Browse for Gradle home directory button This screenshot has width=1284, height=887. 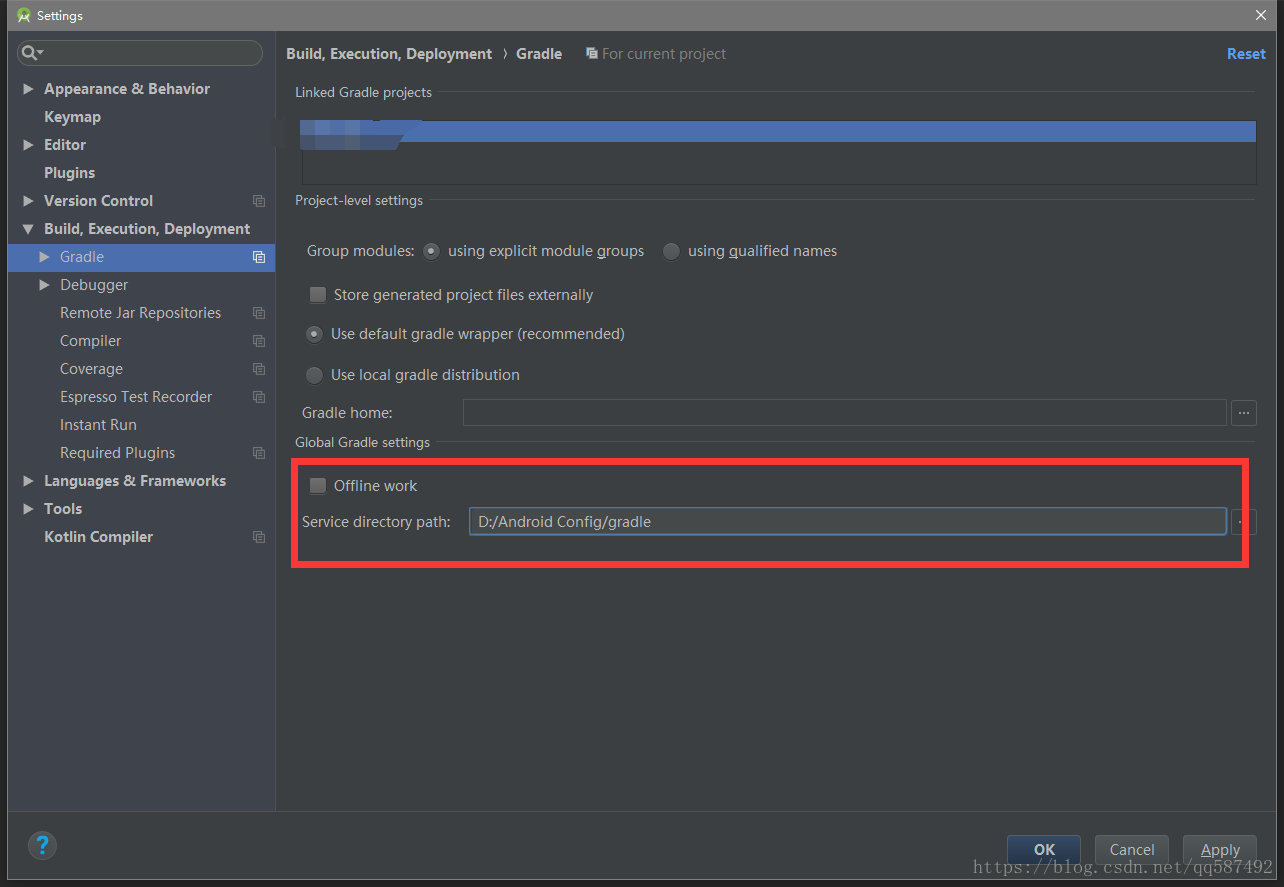1244,412
